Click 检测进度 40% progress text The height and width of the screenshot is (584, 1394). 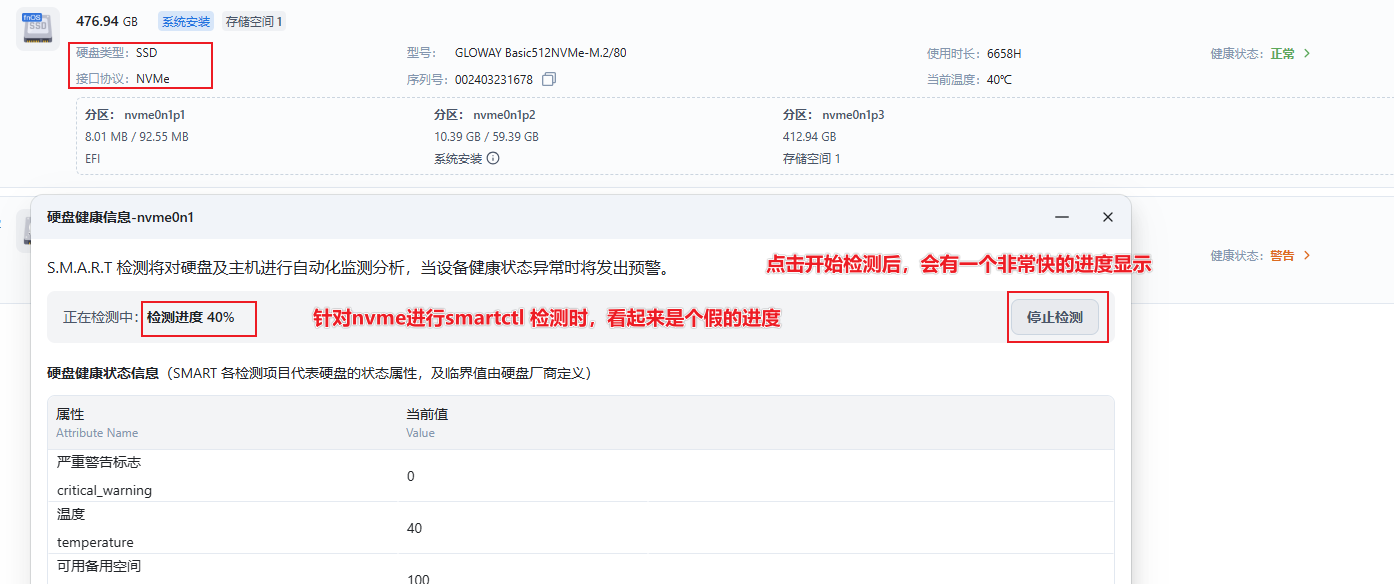pos(191,317)
